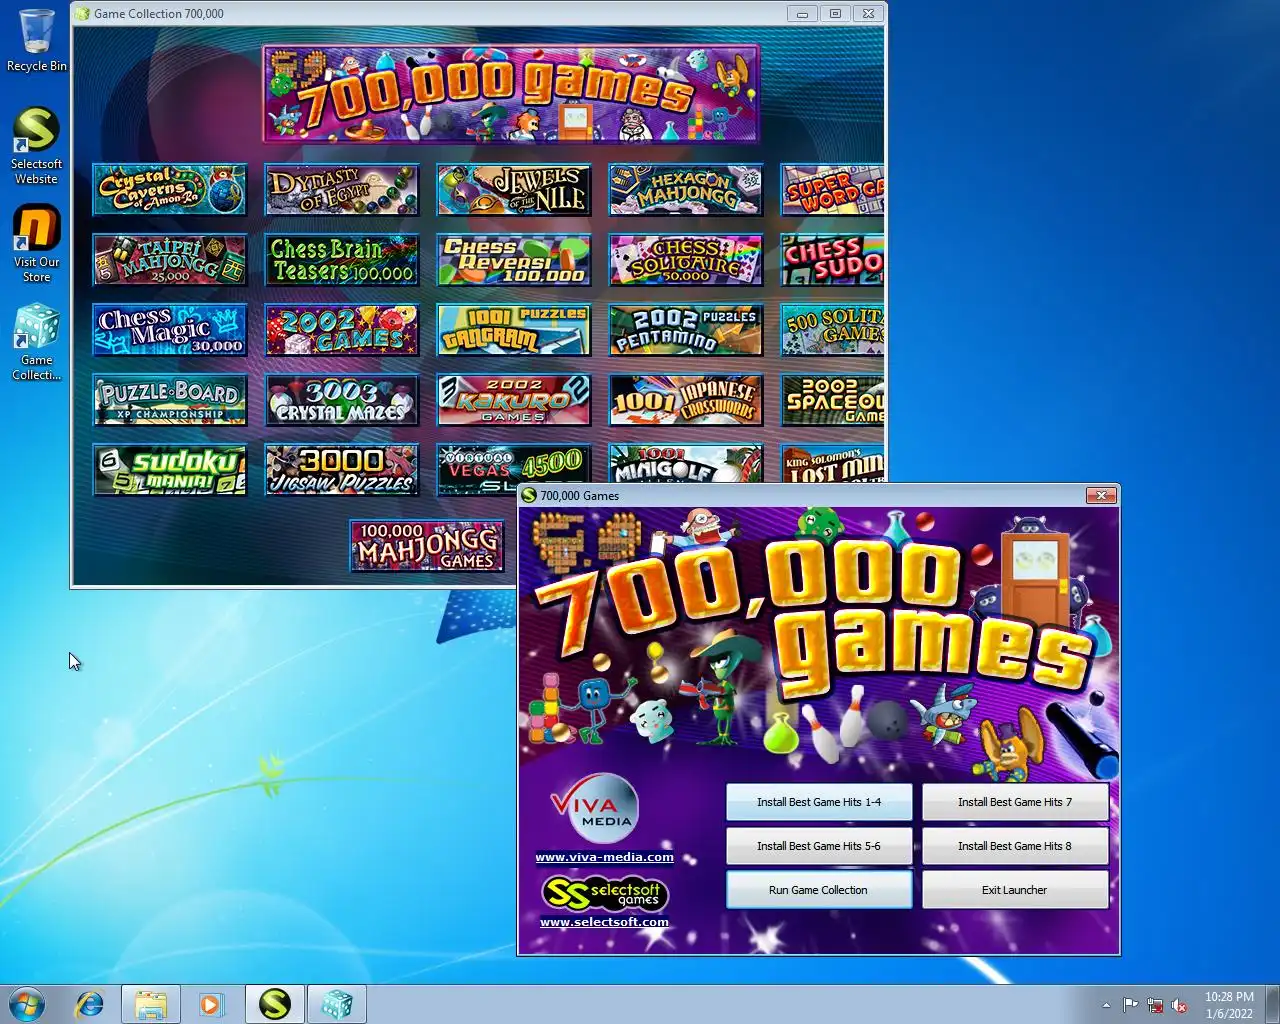Viewport: 1280px width, 1024px height.
Task: Click the network status tray icon
Action: coord(1155,1005)
